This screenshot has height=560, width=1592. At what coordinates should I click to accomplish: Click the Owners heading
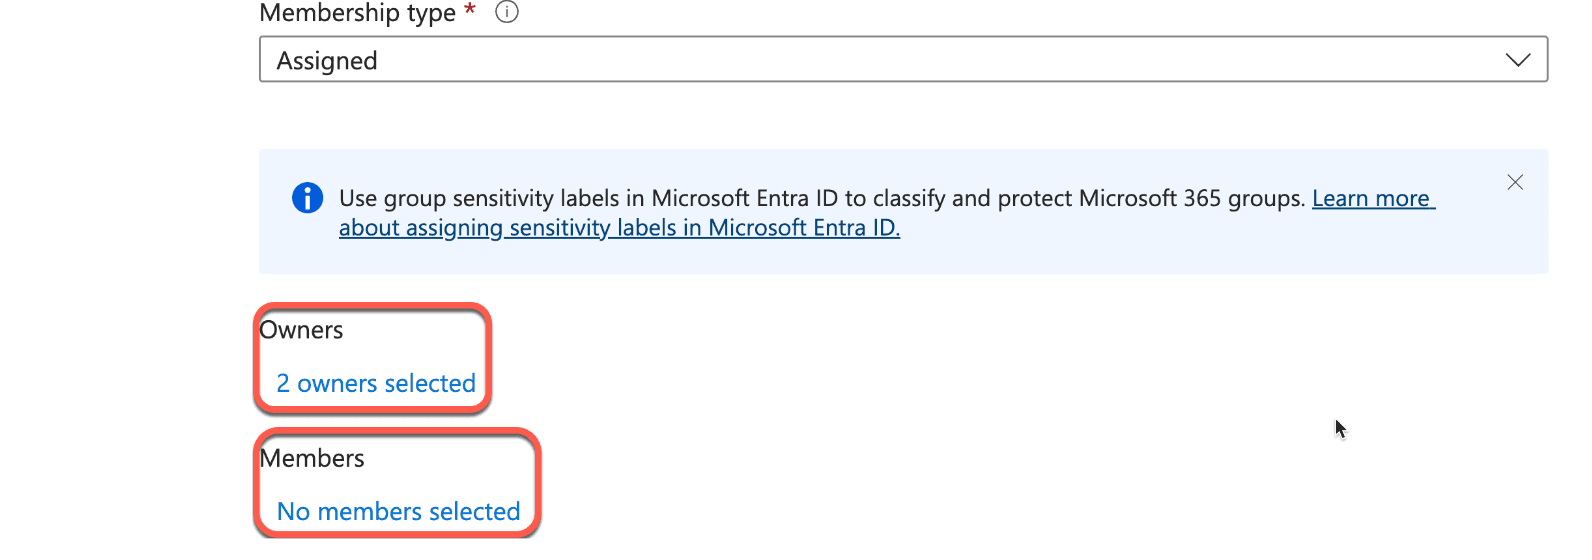pos(301,330)
